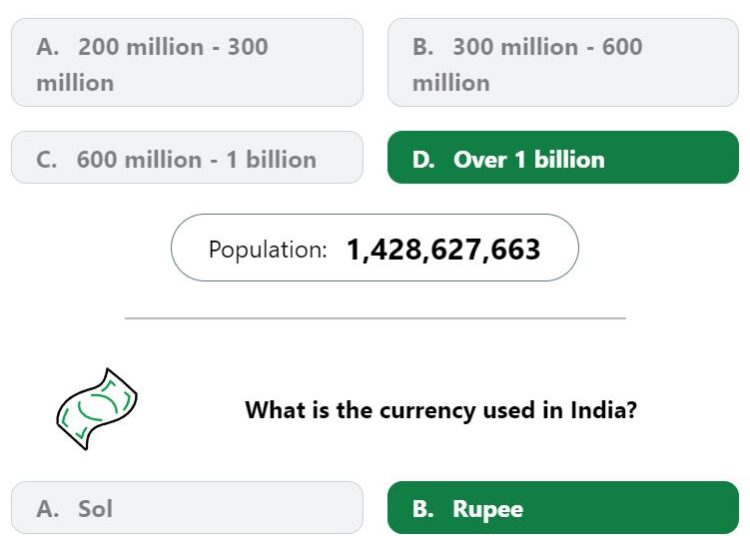Click the horizontal divider between questions
750x536 pixels.
375,318
